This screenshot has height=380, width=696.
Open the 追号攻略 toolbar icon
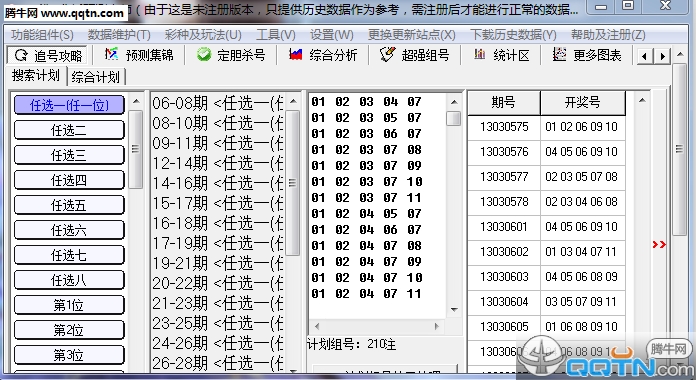pos(21,55)
